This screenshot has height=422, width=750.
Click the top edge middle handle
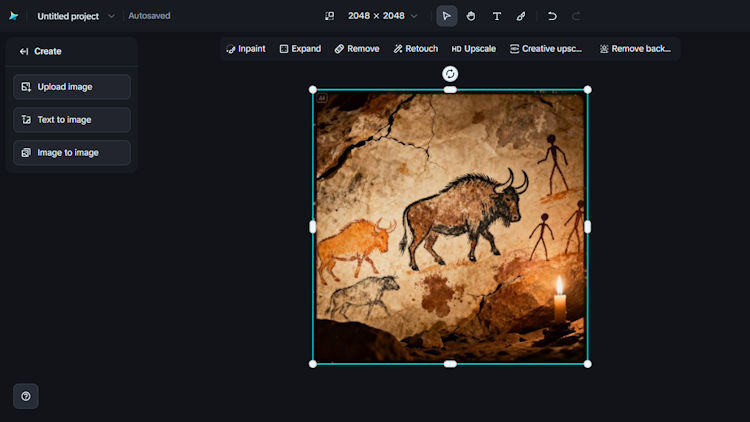pos(450,89)
